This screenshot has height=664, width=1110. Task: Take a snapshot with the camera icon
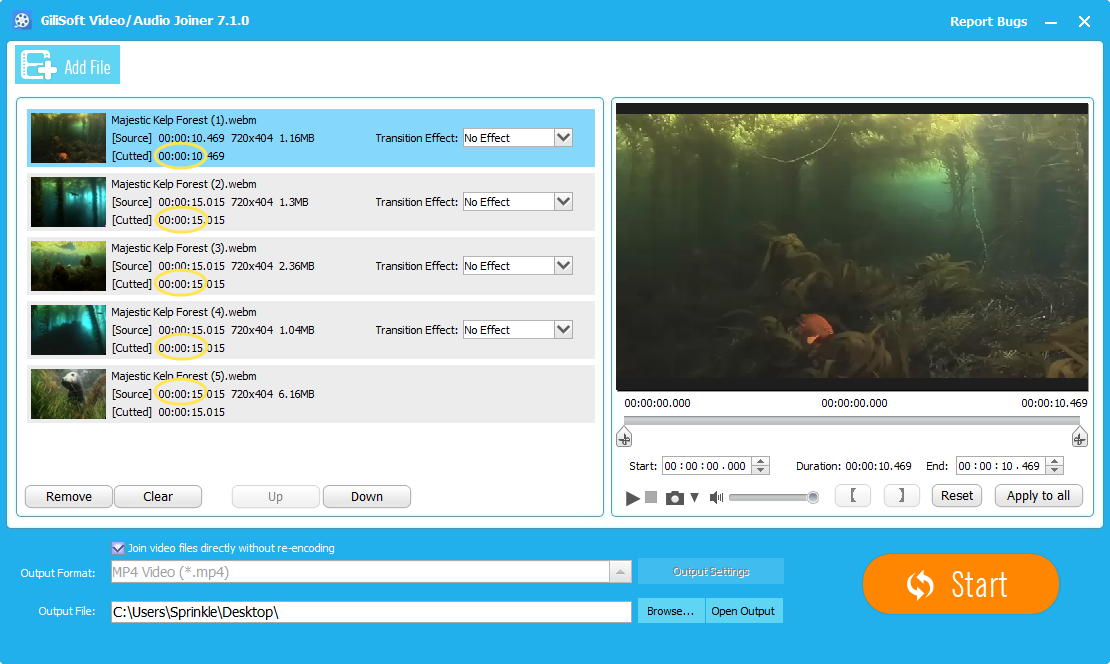click(675, 498)
